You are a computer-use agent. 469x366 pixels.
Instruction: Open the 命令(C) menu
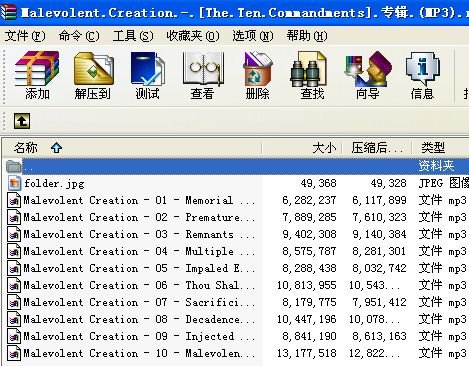pyautogui.click(x=79, y=36)
